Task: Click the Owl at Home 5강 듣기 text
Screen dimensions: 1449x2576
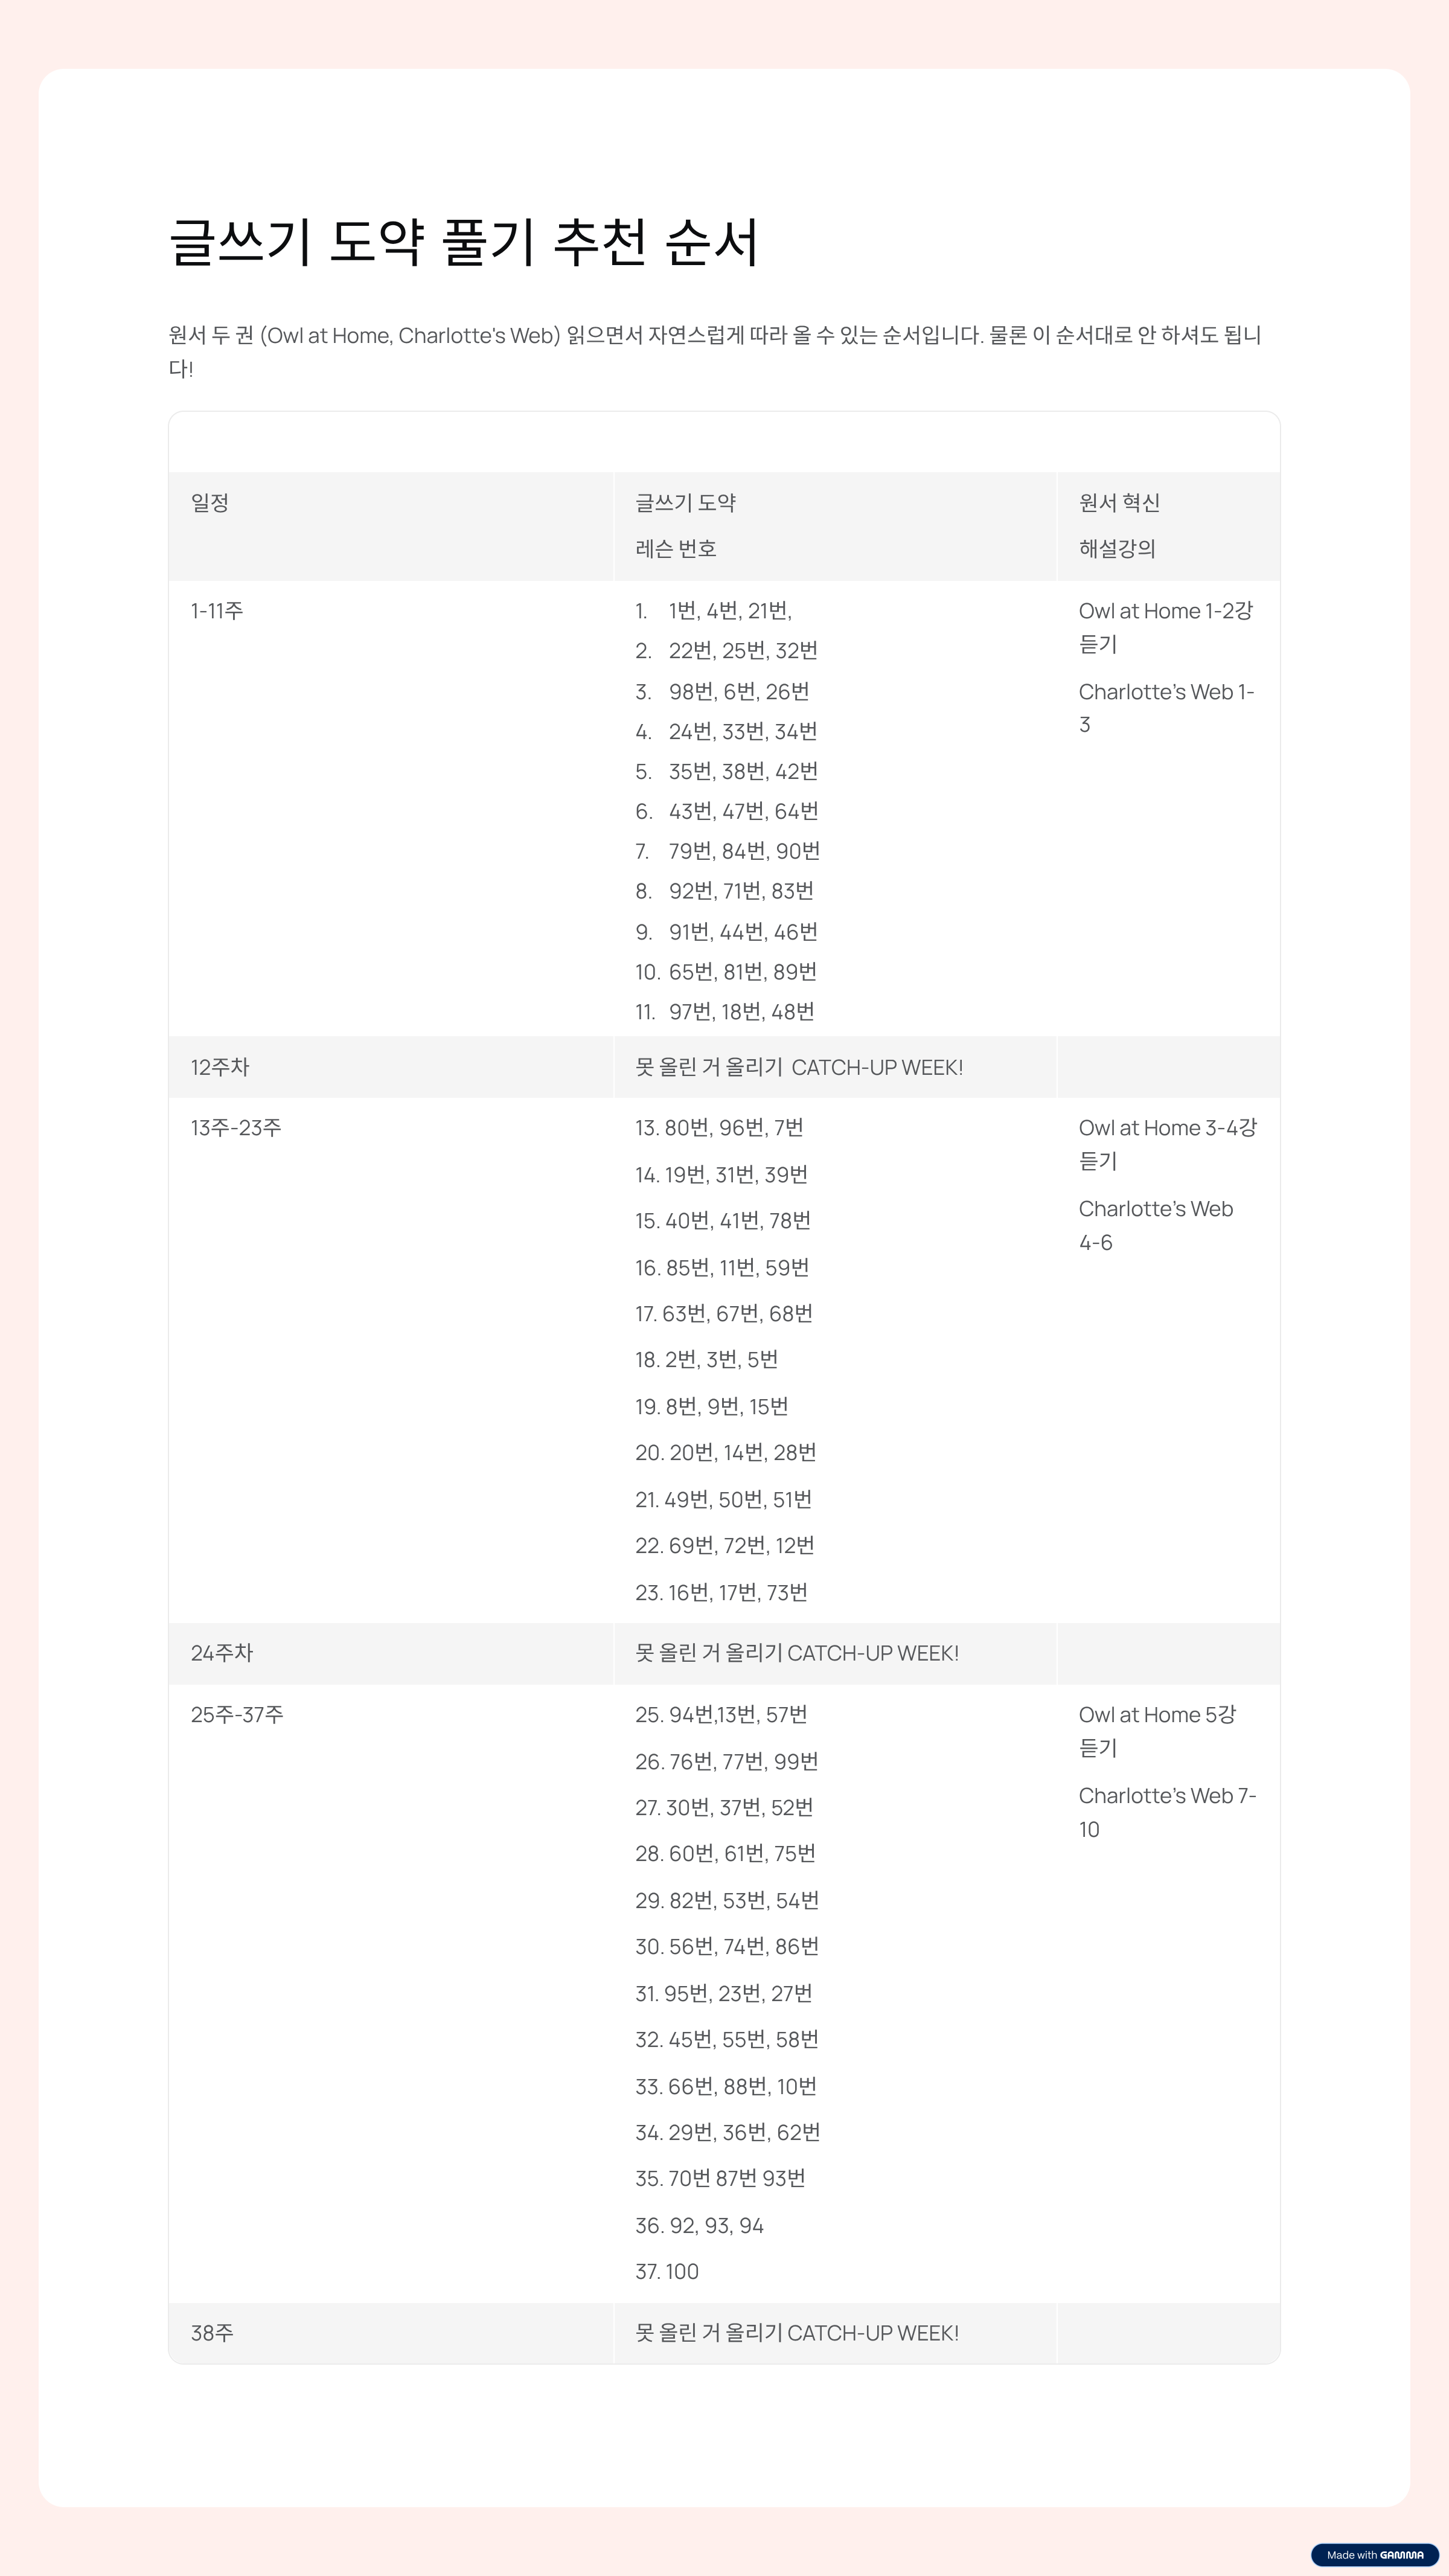Action: [1157, 1731]
